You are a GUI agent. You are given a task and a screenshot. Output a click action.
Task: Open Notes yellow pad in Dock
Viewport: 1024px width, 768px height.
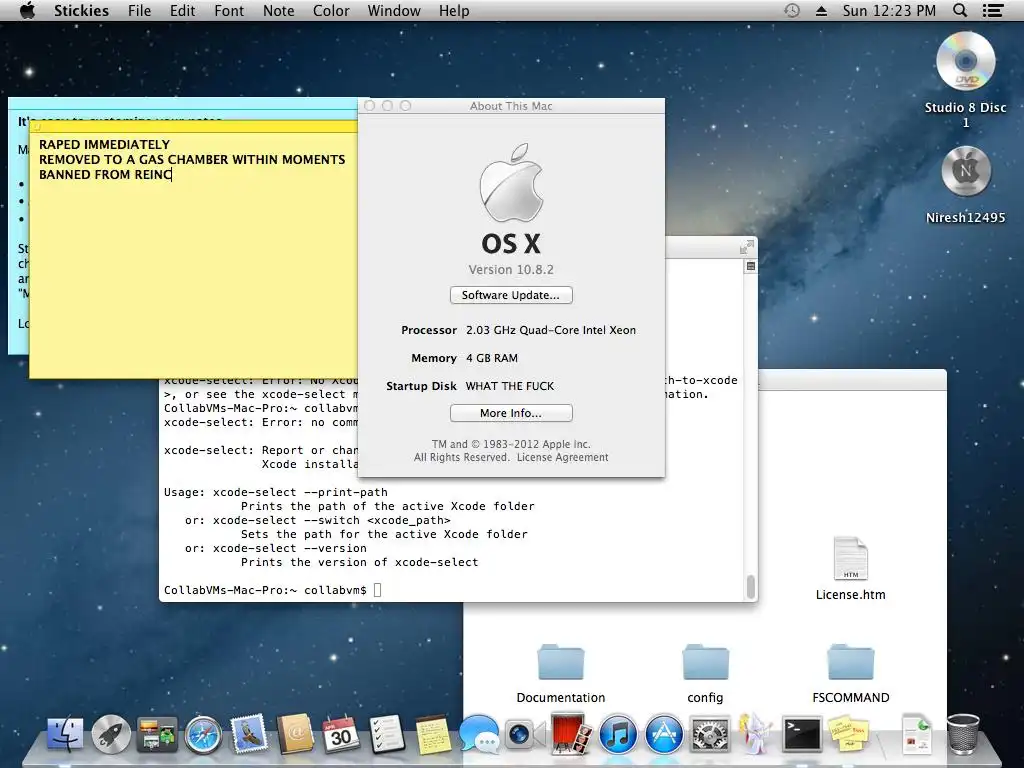[x=433, y=734]
